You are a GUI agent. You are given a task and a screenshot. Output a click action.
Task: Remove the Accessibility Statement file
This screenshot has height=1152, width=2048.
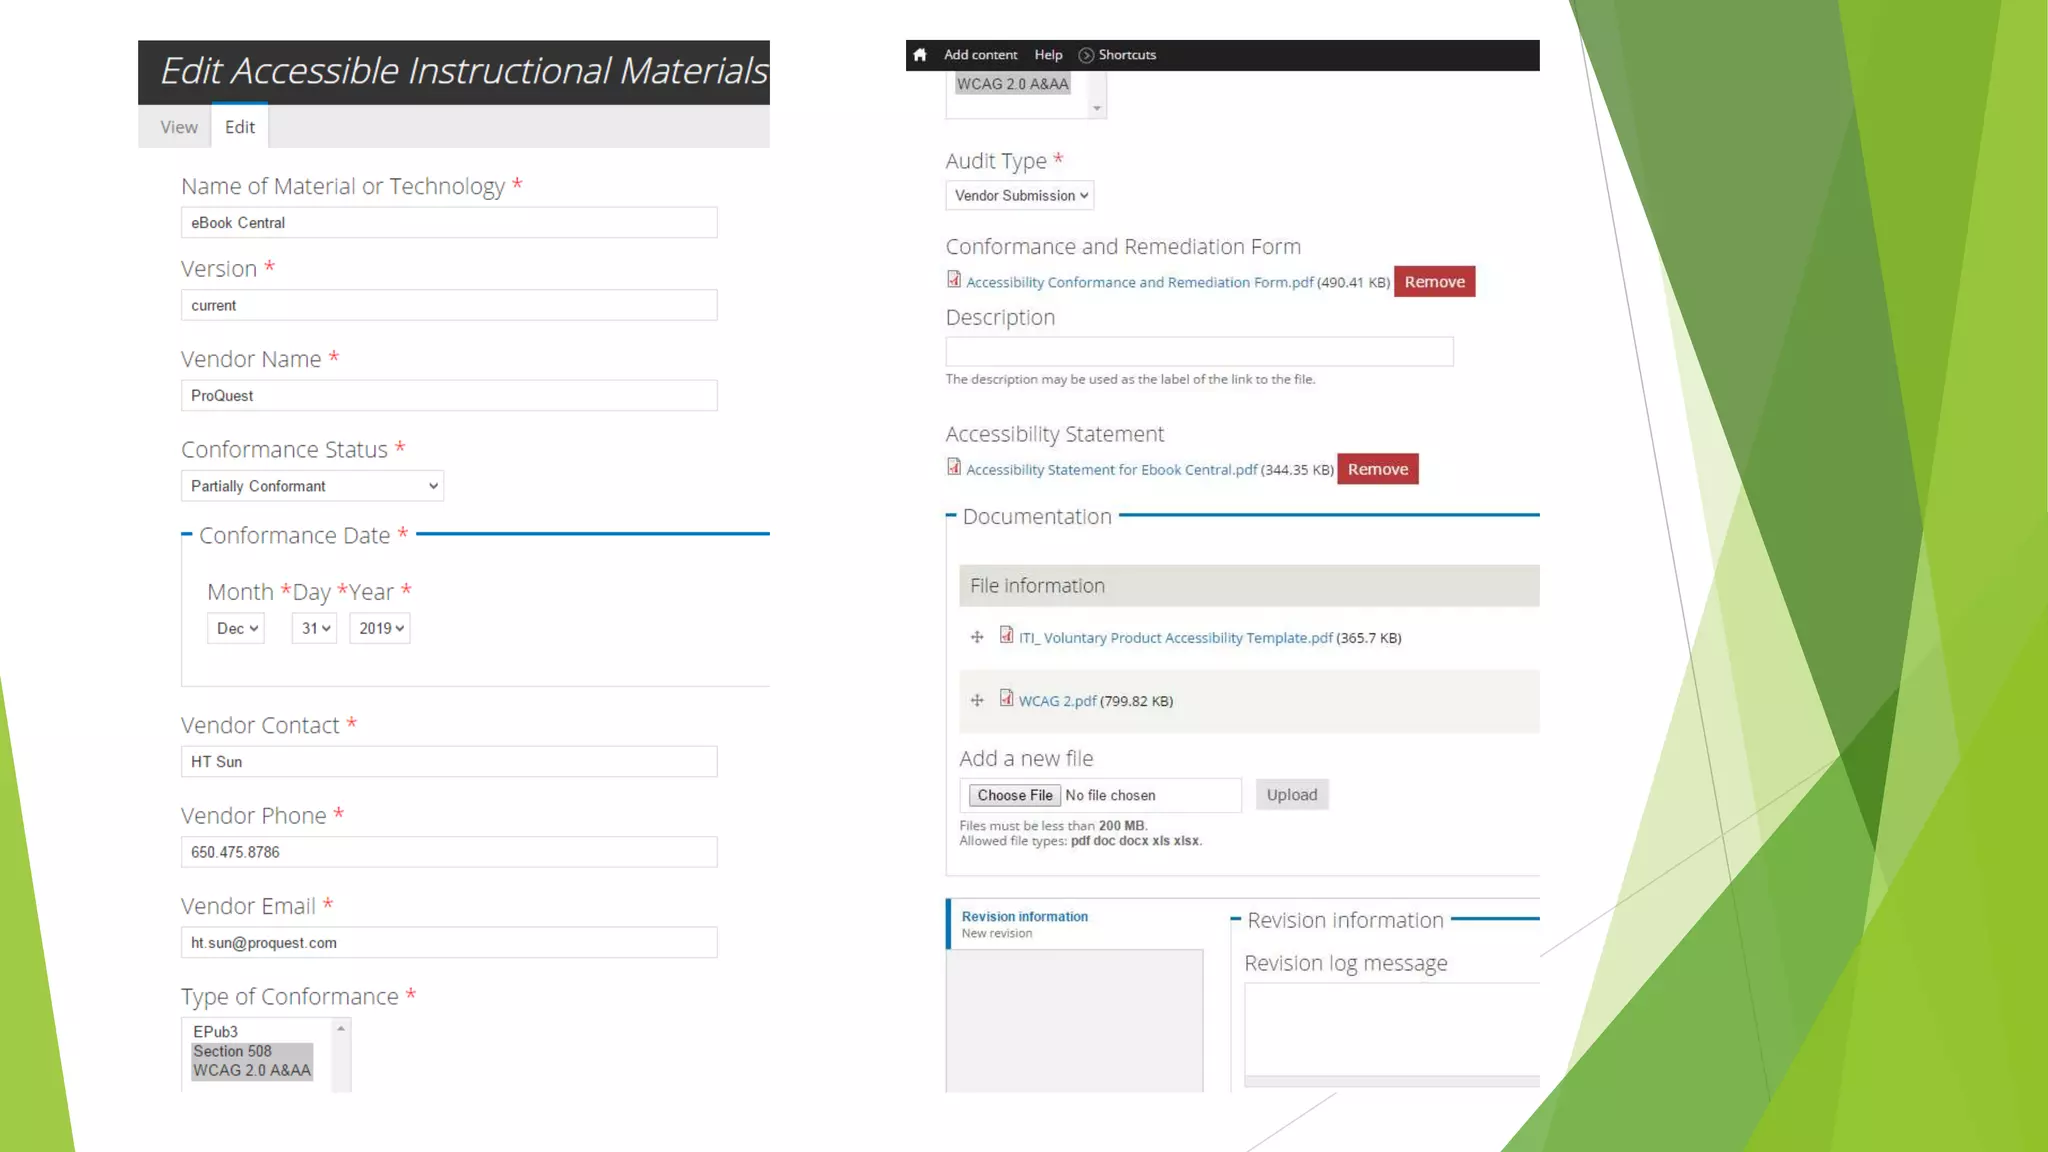(x=1377, y=469)
